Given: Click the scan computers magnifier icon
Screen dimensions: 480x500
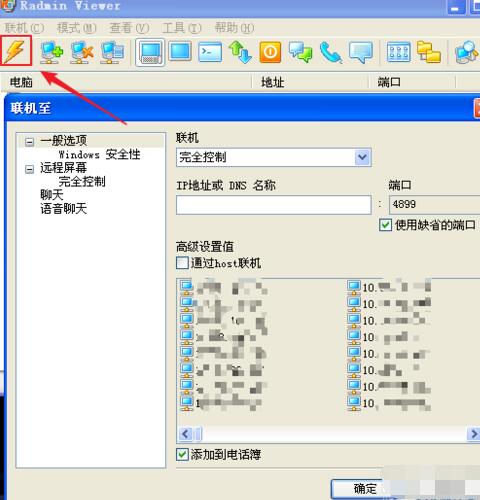Looking at the screenshot, I should pos(467,52).
